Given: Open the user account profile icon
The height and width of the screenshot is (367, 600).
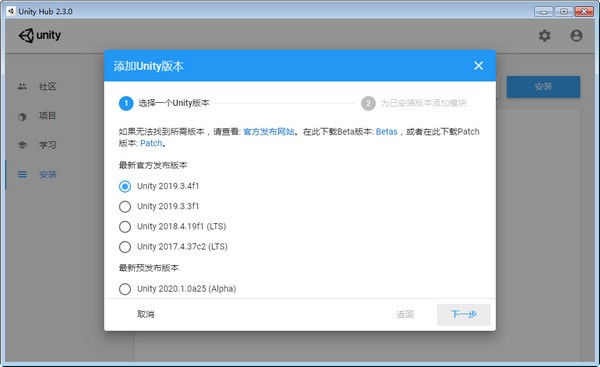Looking at the screenshot, I should pos(576,36).
